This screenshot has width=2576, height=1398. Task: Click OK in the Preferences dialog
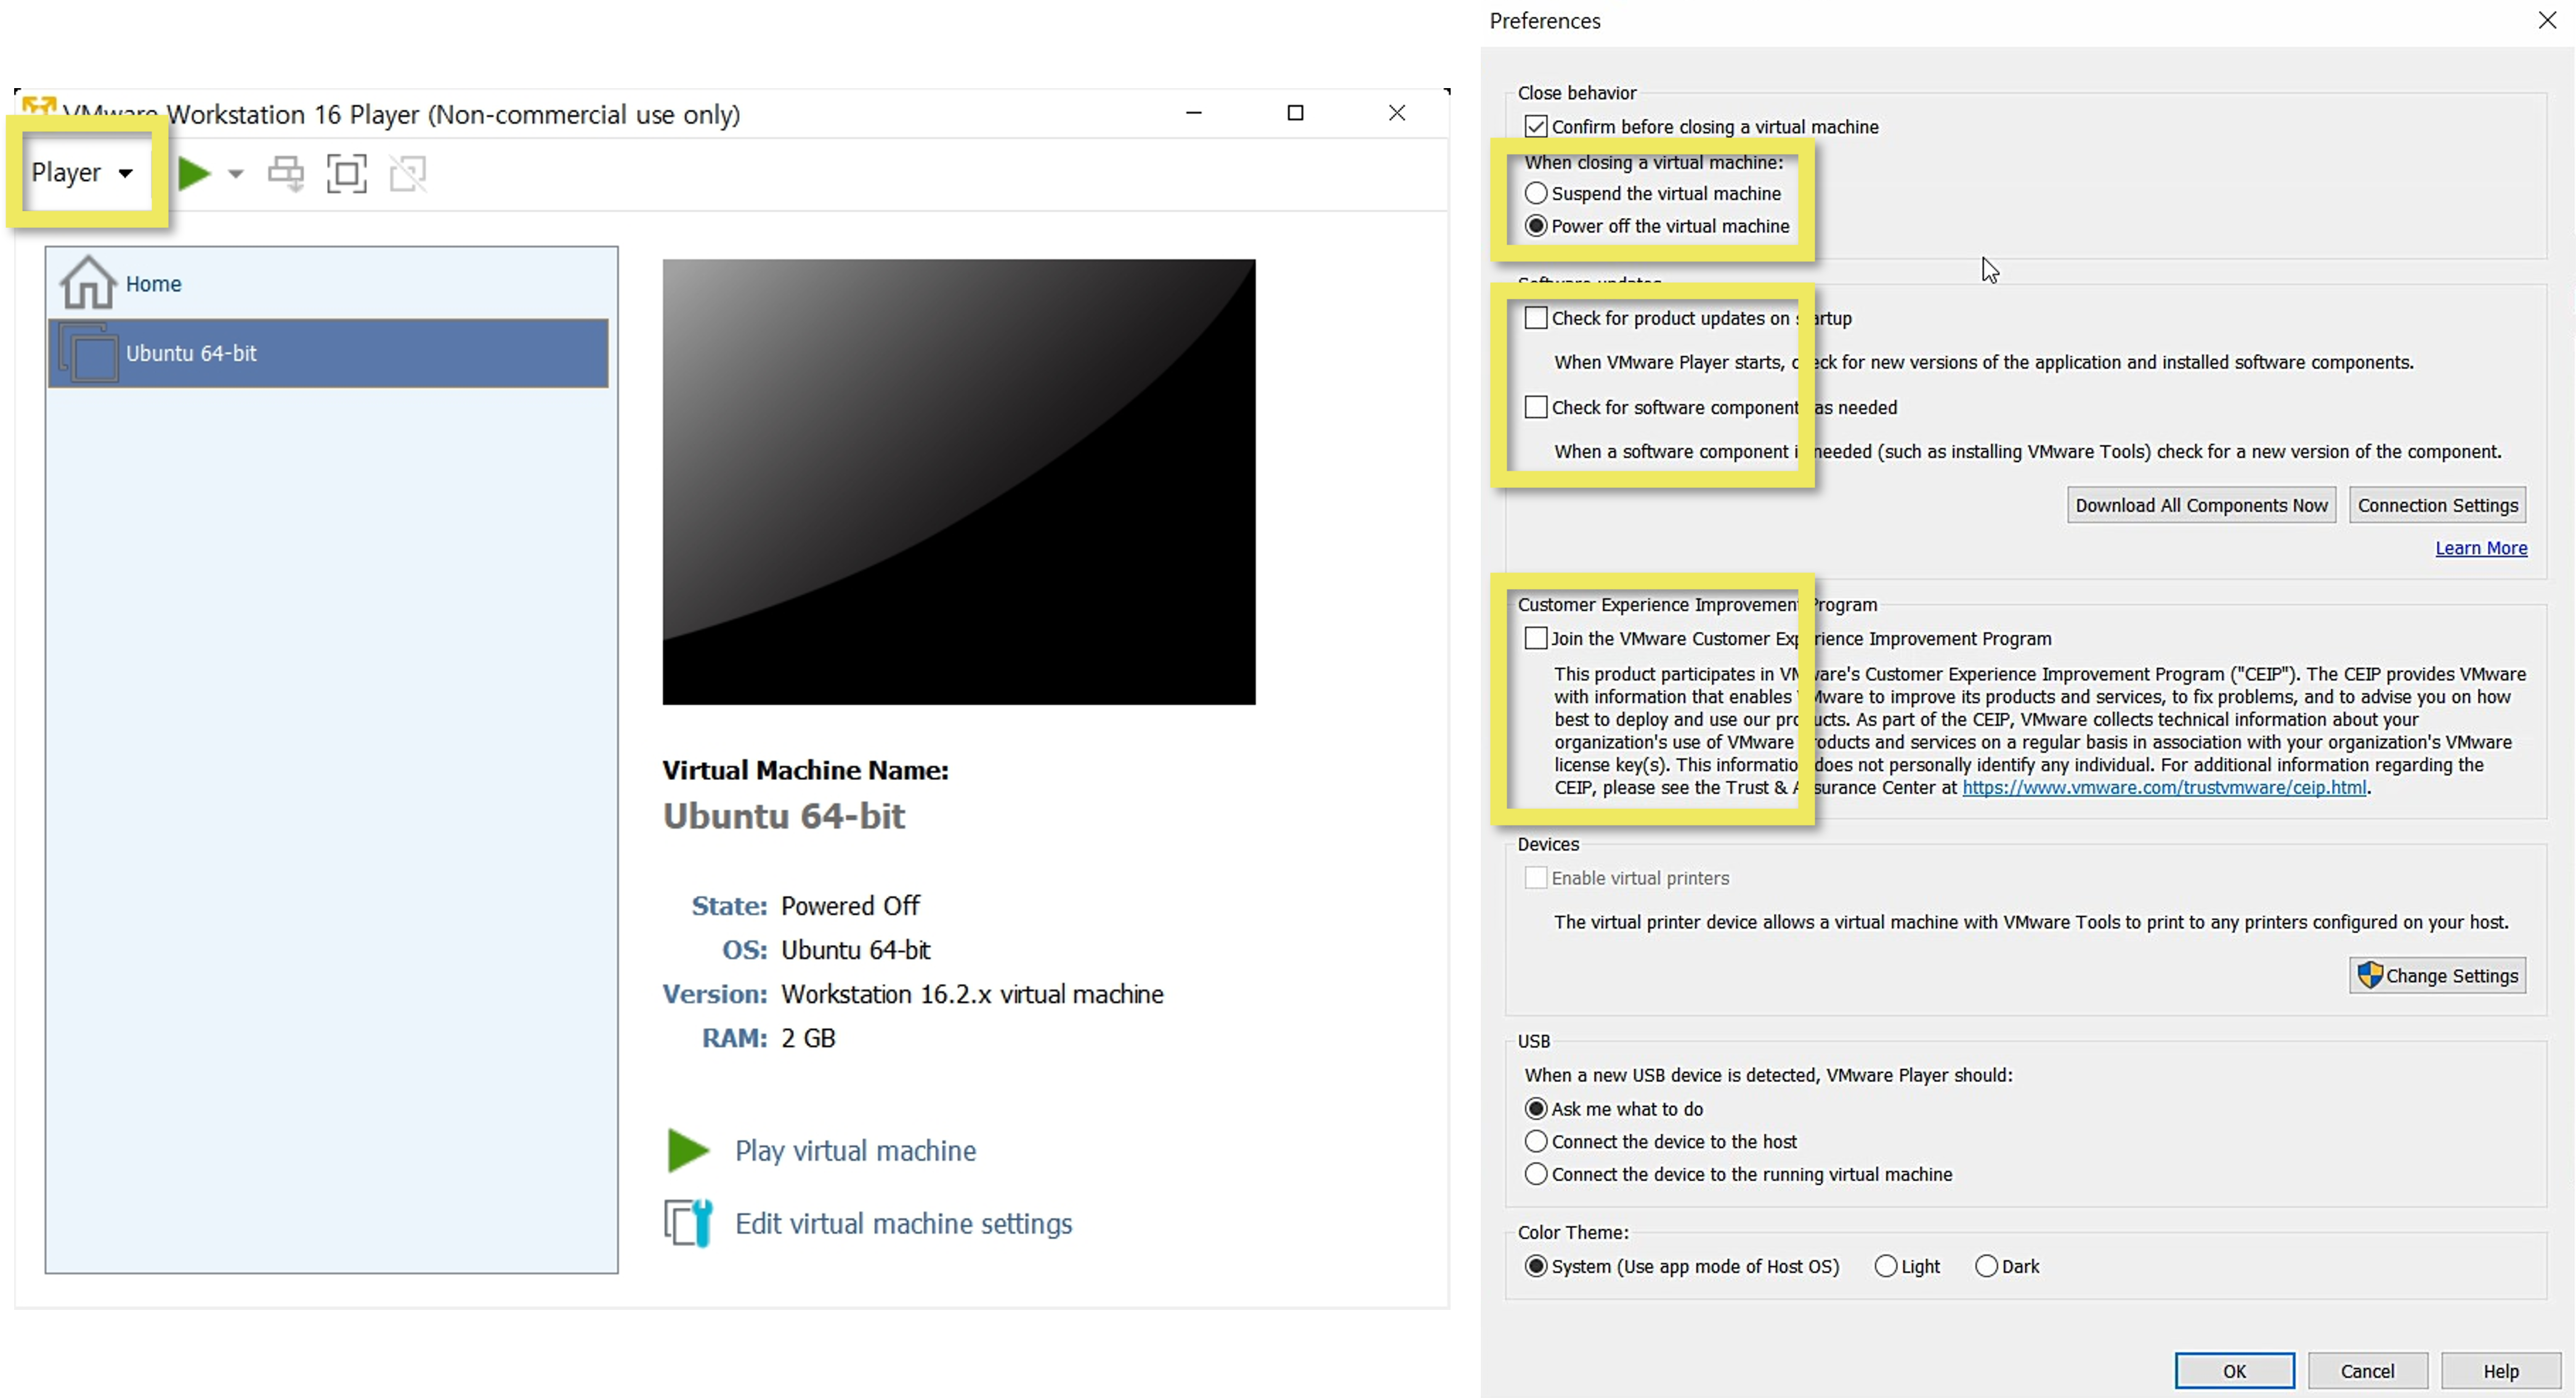pyautogui.click(x=2234, y=1371)
